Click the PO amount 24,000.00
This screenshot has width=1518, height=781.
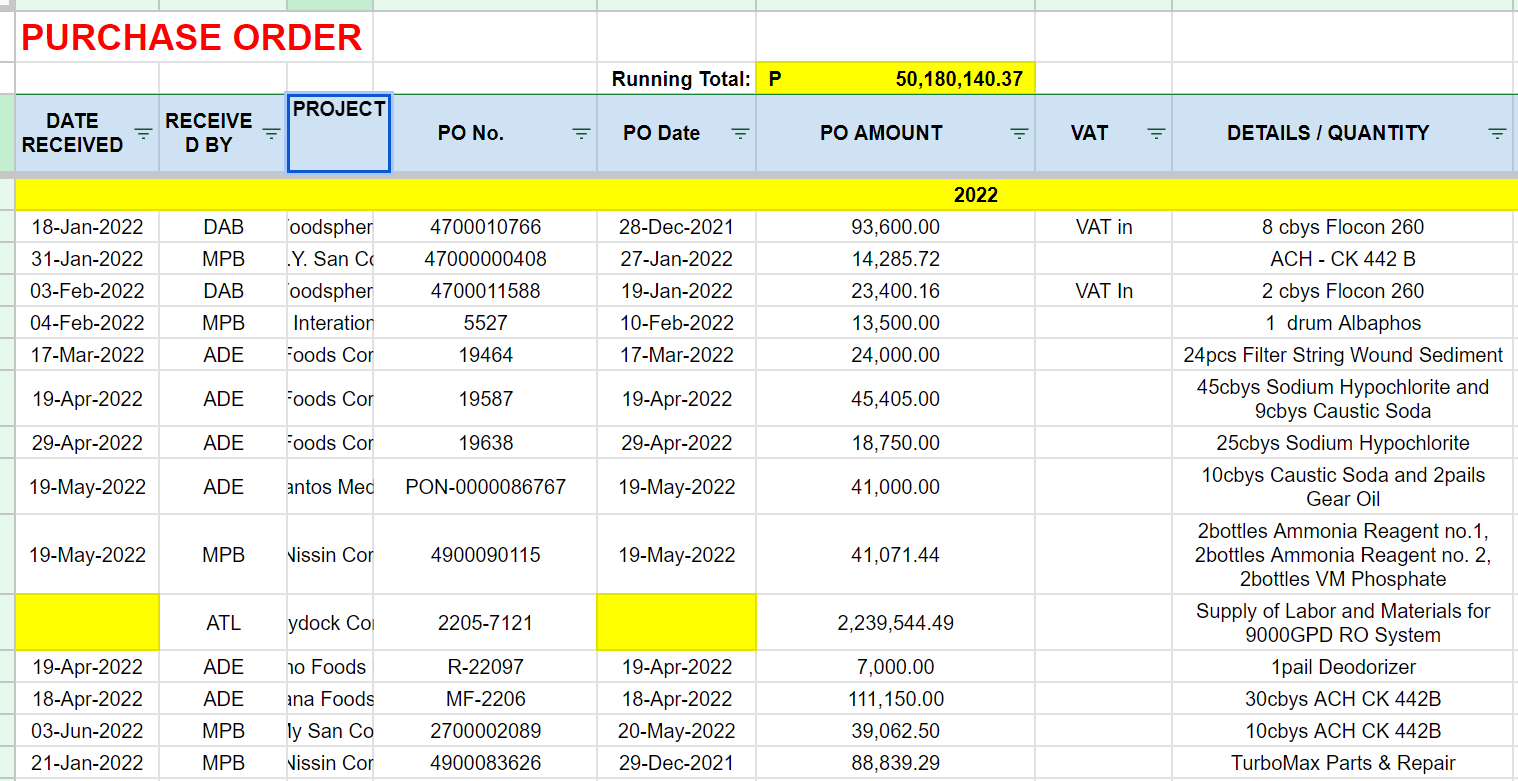pos(896,355)
